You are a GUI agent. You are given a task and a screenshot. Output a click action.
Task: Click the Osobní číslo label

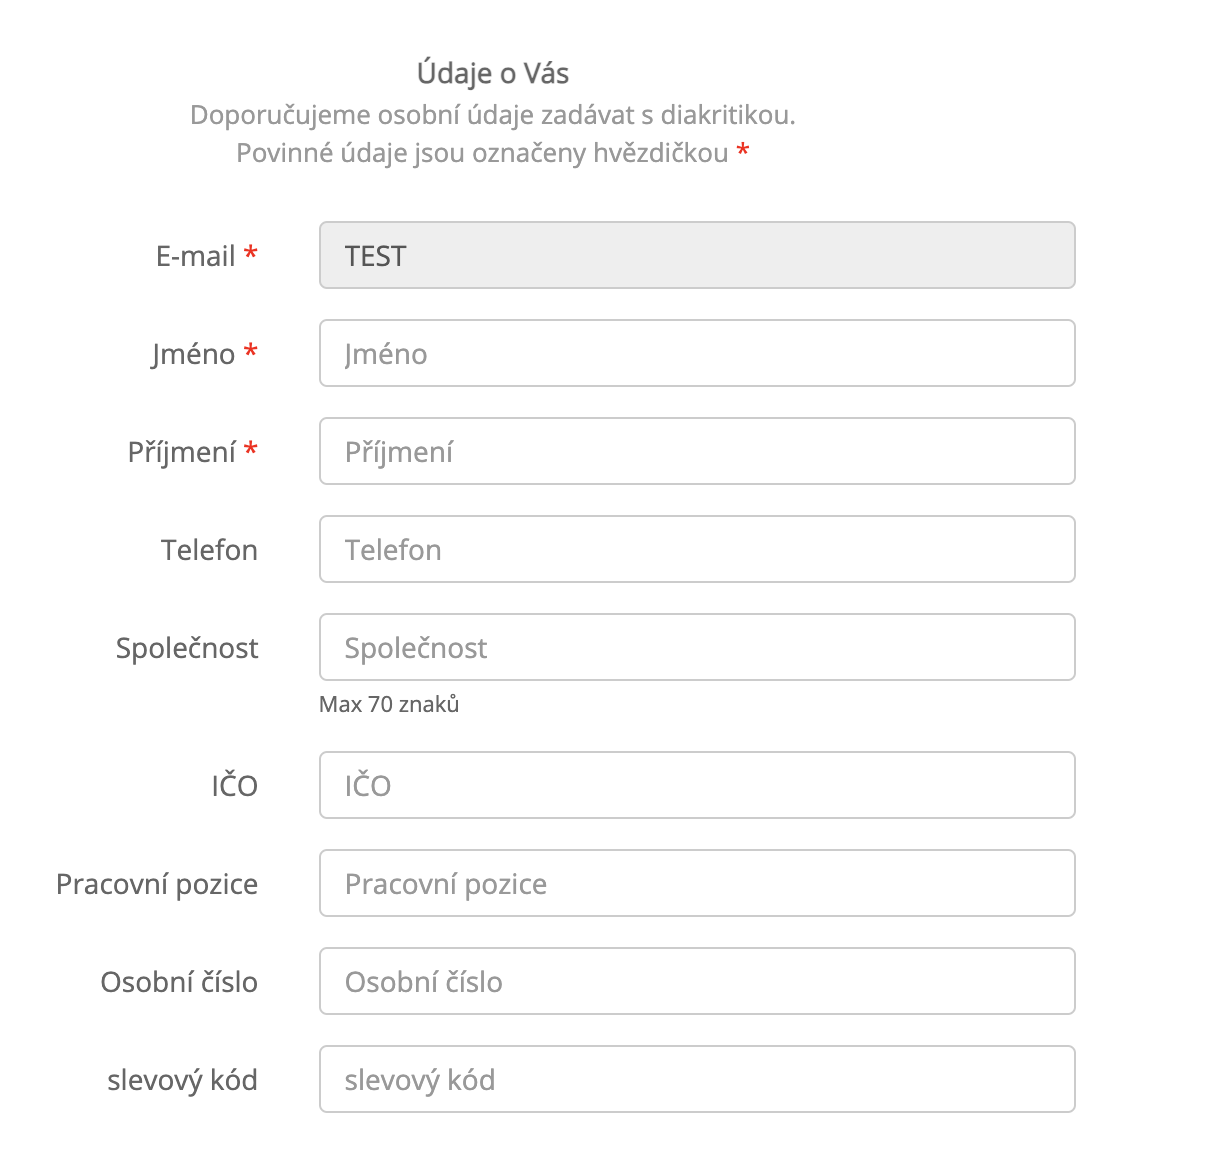coord(179,982)
